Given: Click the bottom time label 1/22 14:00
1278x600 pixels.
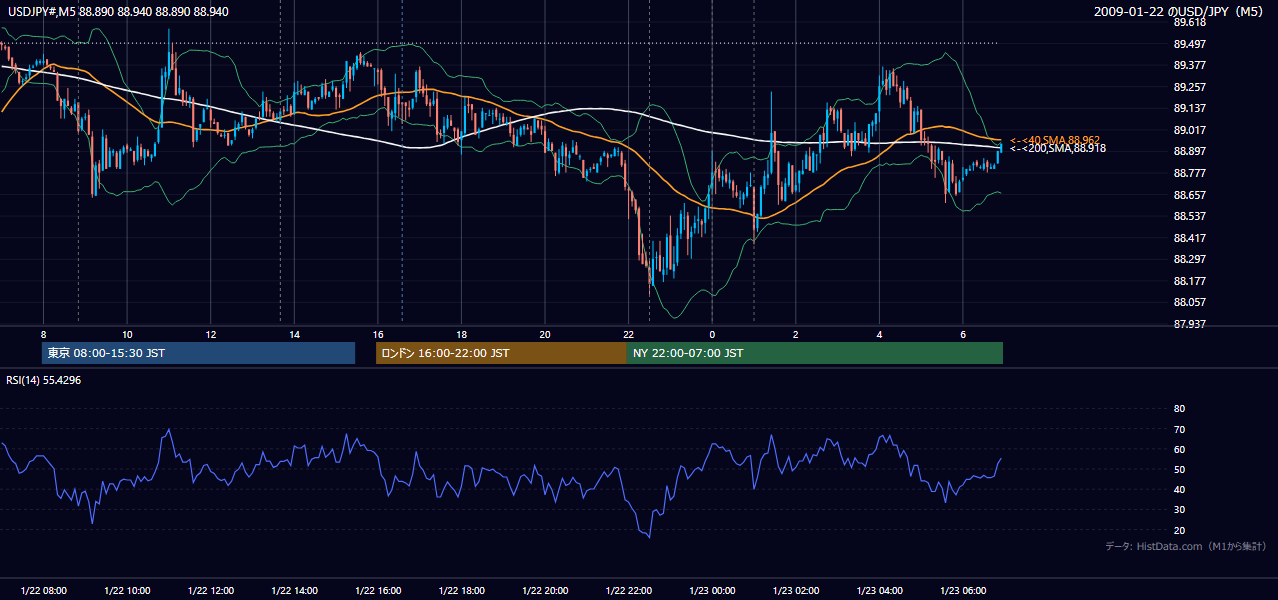Looking at the screenshot, I should [x=294, y=591].
